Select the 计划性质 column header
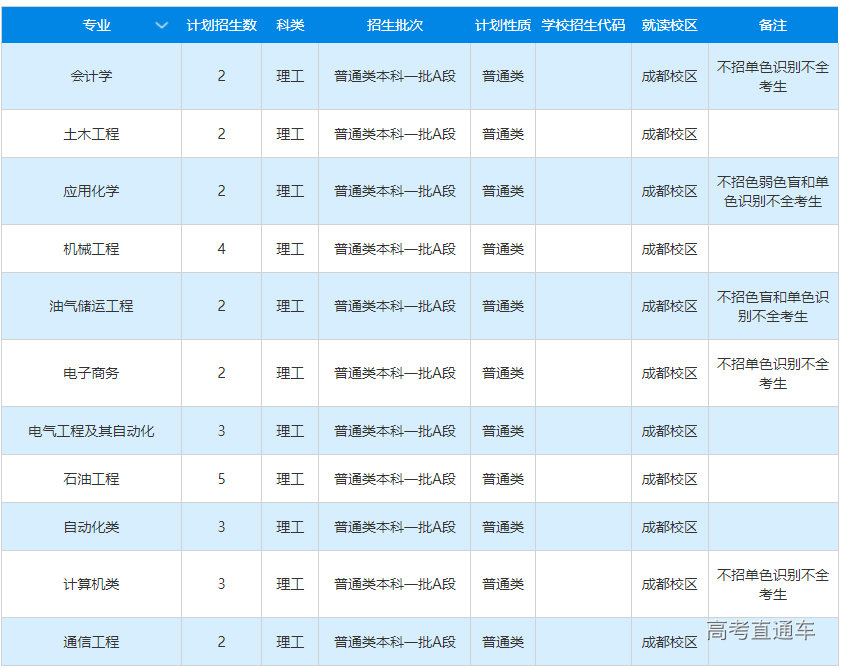 pyautogui.click(x=503, y=25)
